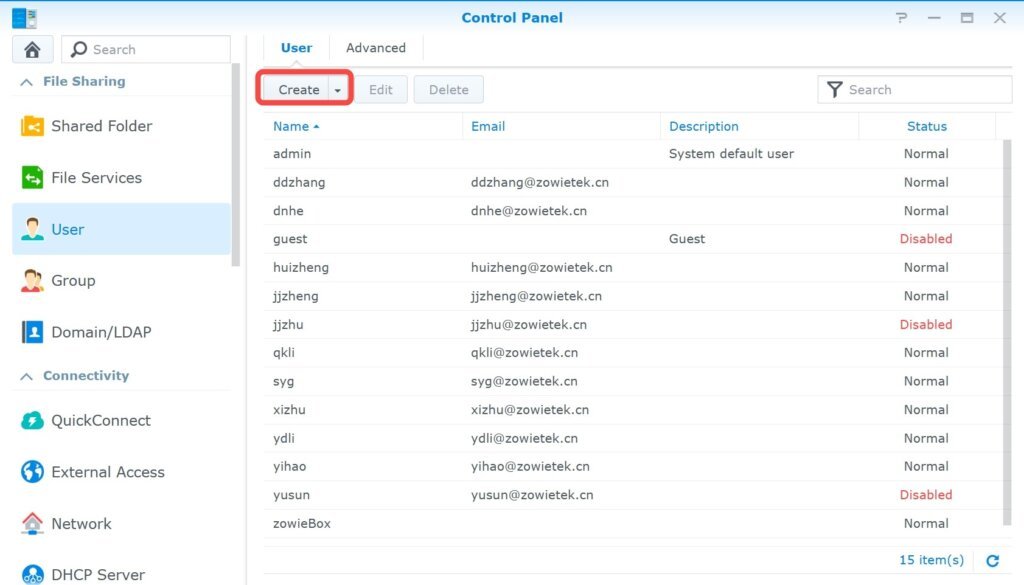Switch to the Advanced tab
Viewport: 1024px width, 585px height.
375,48
